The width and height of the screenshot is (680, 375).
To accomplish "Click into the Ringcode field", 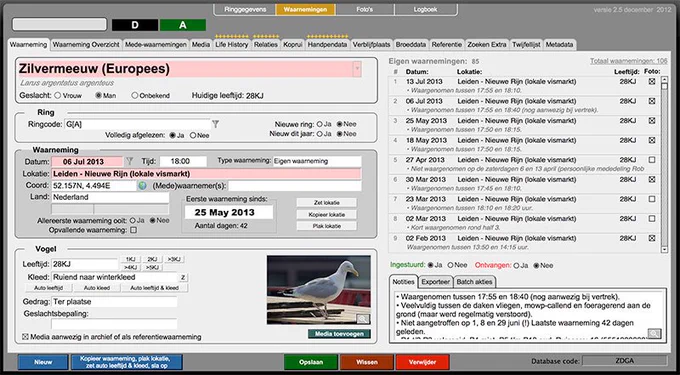I will point(137,124).
